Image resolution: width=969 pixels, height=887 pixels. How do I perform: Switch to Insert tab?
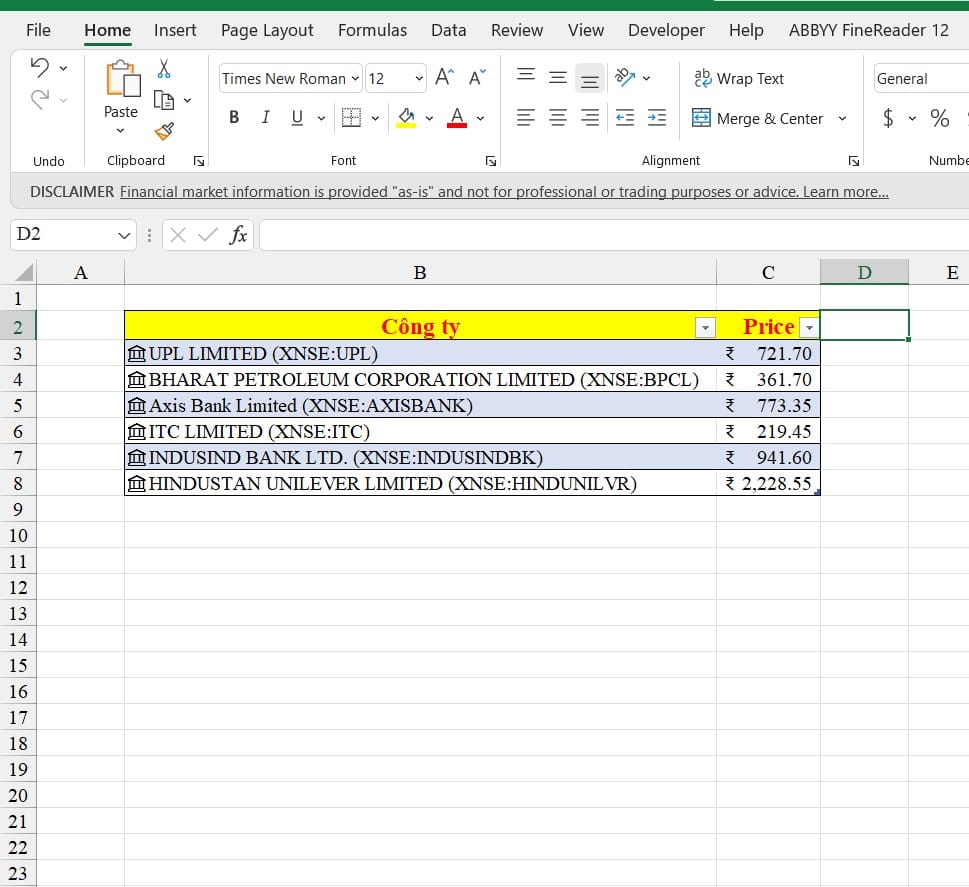tap(175, 30)
